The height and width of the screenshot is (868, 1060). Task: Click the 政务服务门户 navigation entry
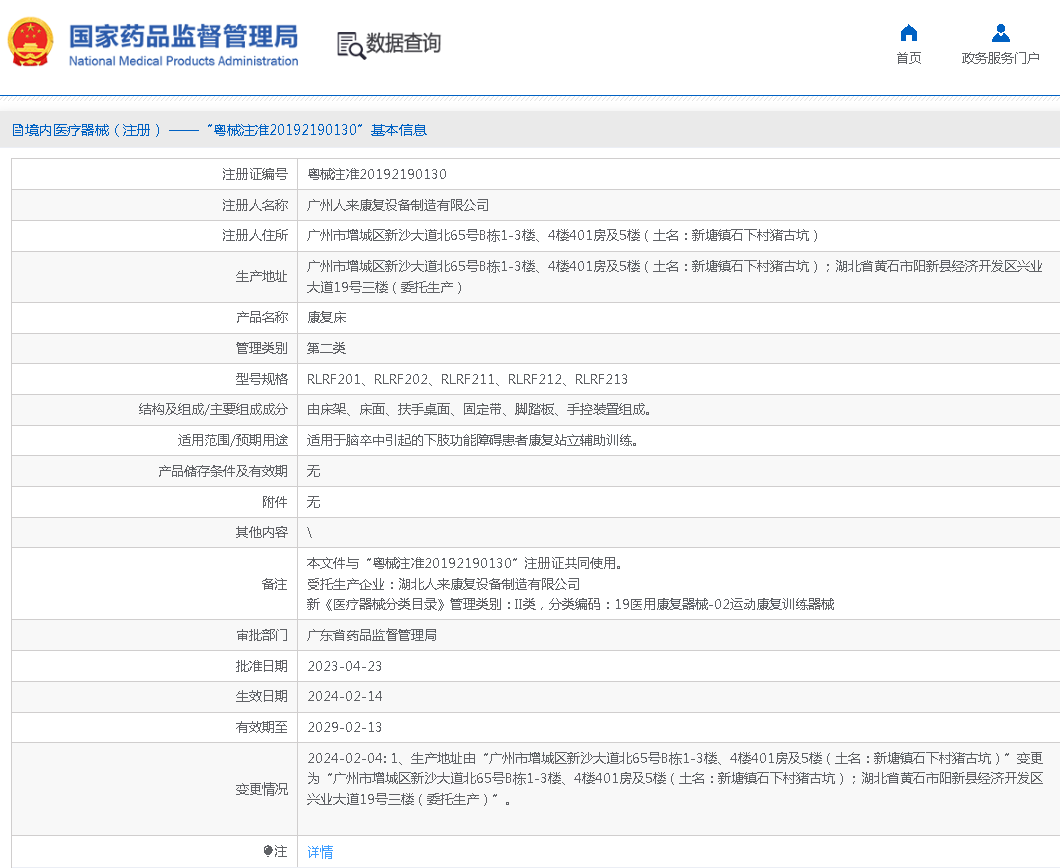[x=999, y=57]
